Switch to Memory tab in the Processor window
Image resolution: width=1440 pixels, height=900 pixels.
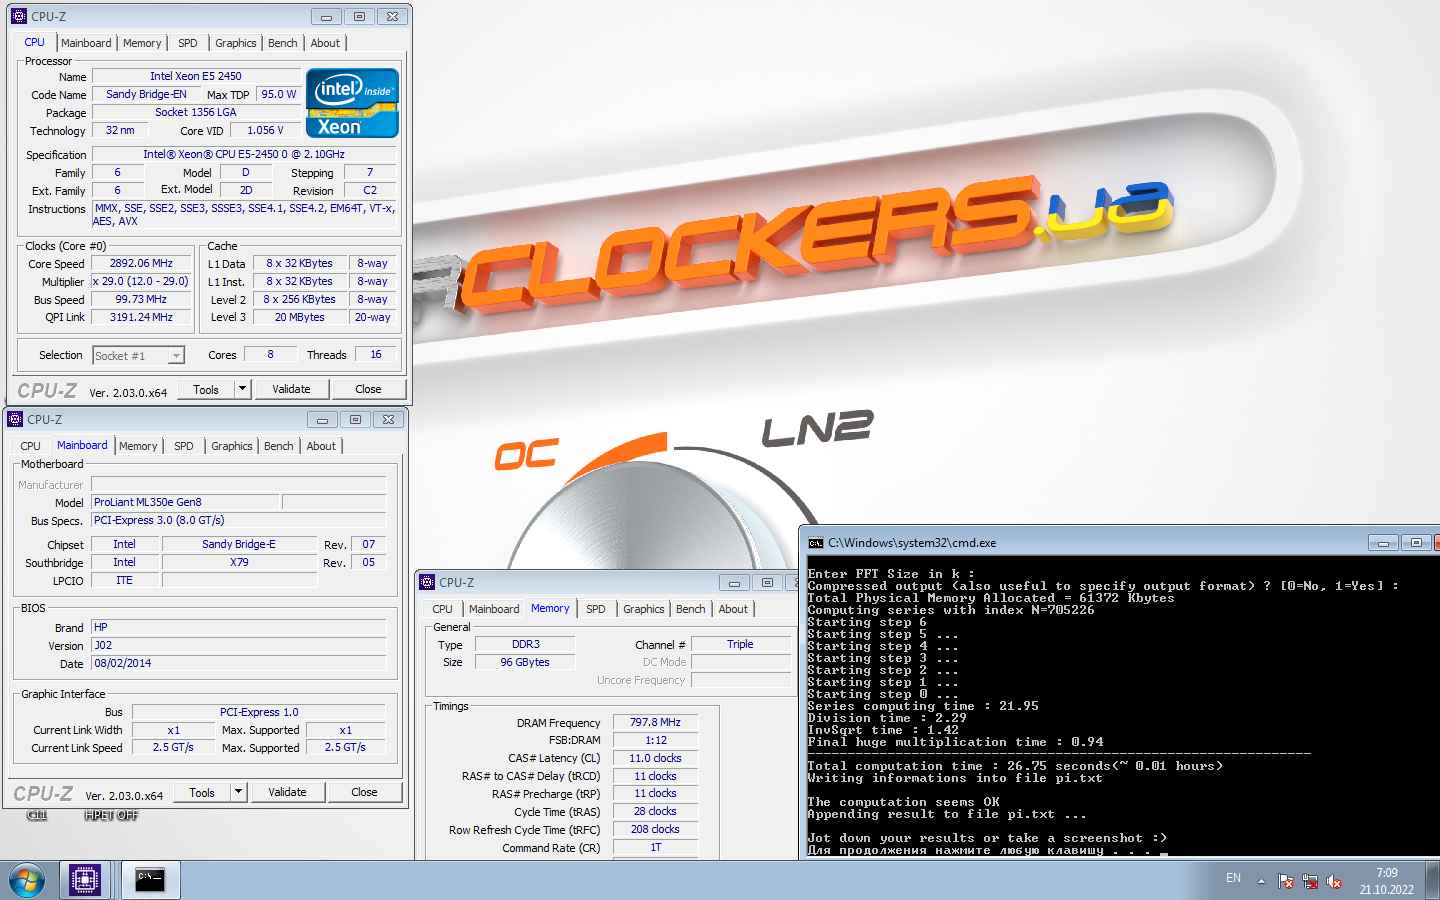pyautogui.click(x=142, y=43)
